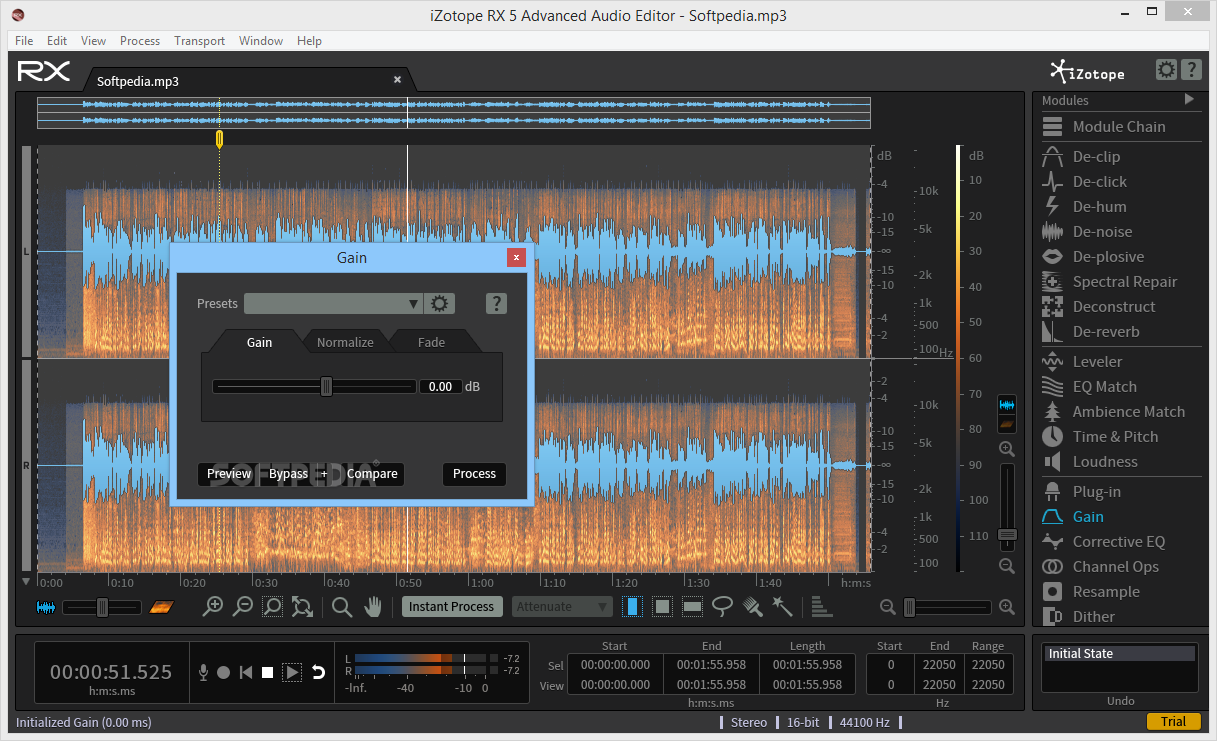The height and width of the screenshot is (741, 1217).
Task: Expand the Modules panel arrow
Action: tap(1189, 99)
